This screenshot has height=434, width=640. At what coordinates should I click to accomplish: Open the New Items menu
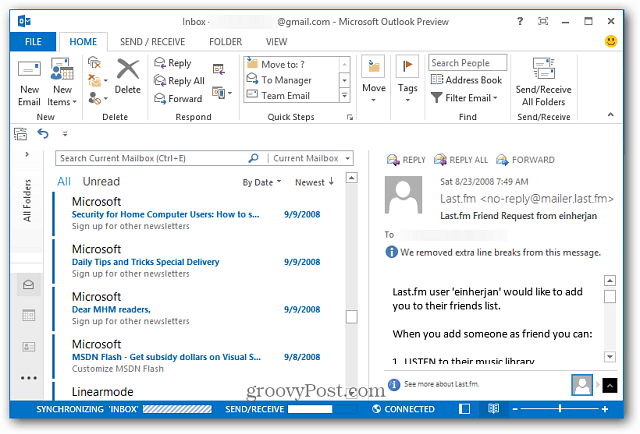pos(62,83)
